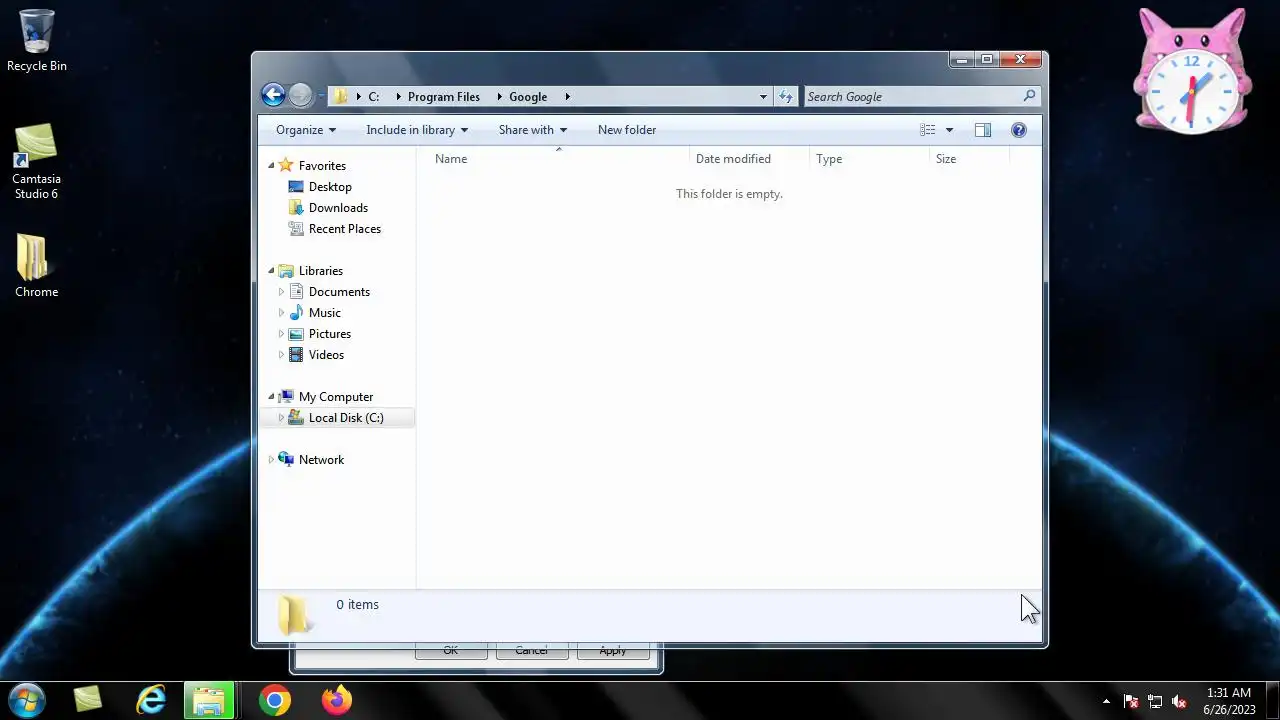Click OK in the dialog behind Explorer
Viewport: 1280px width, 720px height.
451,651
